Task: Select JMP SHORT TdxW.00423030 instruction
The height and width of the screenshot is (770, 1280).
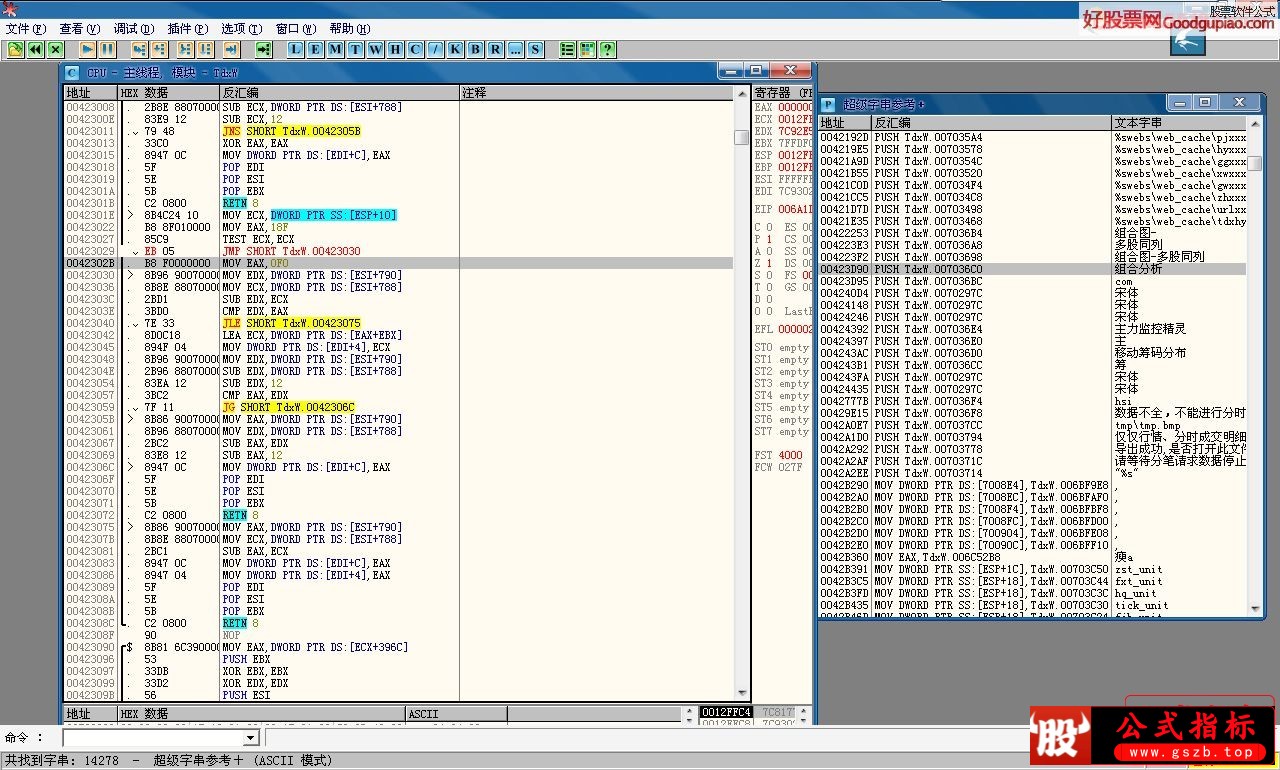Action: click(x=291, y=251)
